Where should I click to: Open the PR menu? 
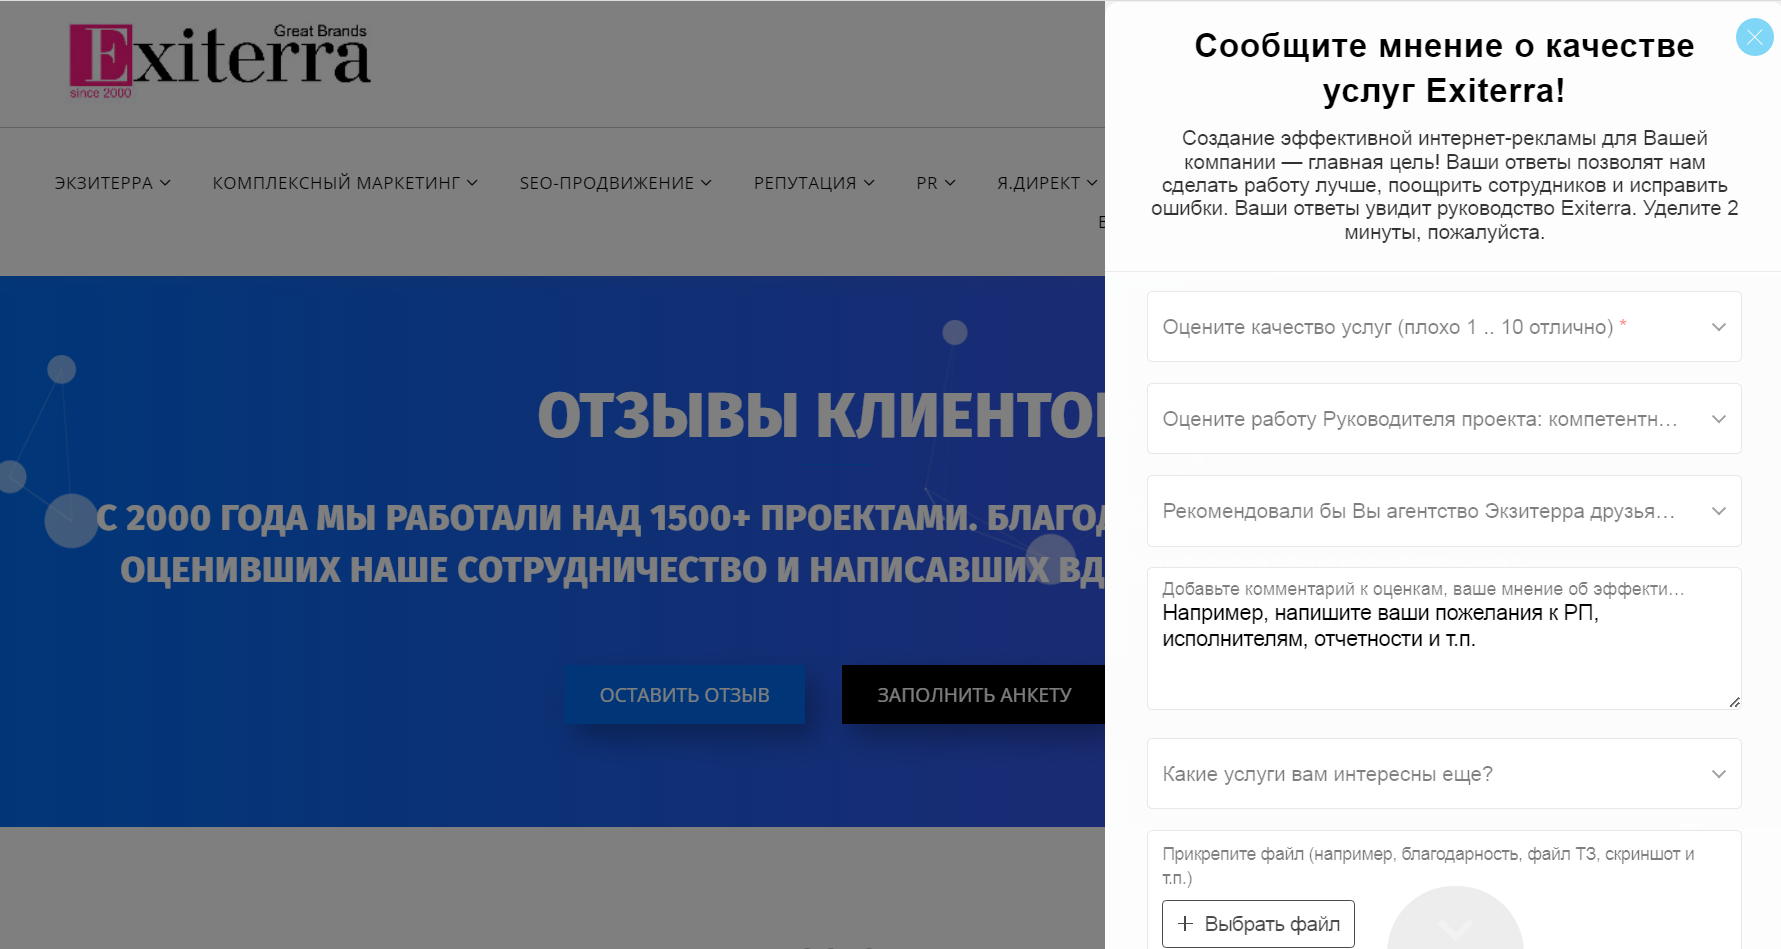(936, 183)
